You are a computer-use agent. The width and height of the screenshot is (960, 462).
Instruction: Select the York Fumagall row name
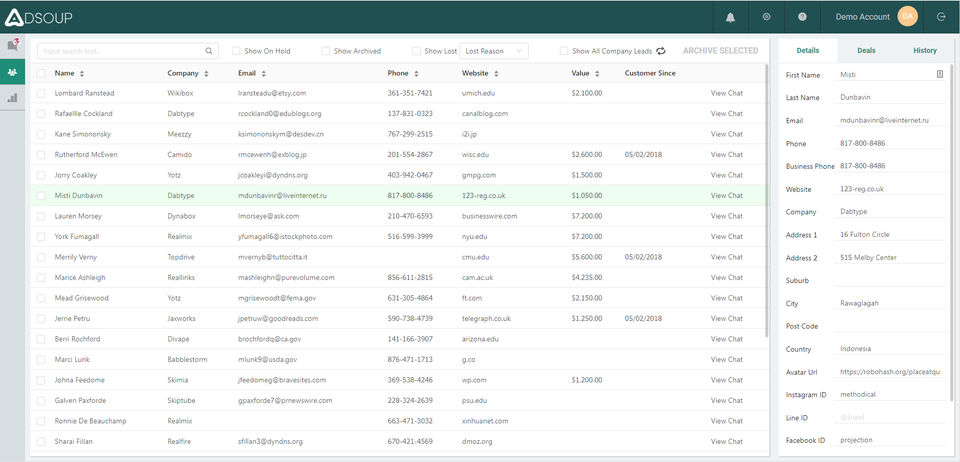tap(76, 237)
